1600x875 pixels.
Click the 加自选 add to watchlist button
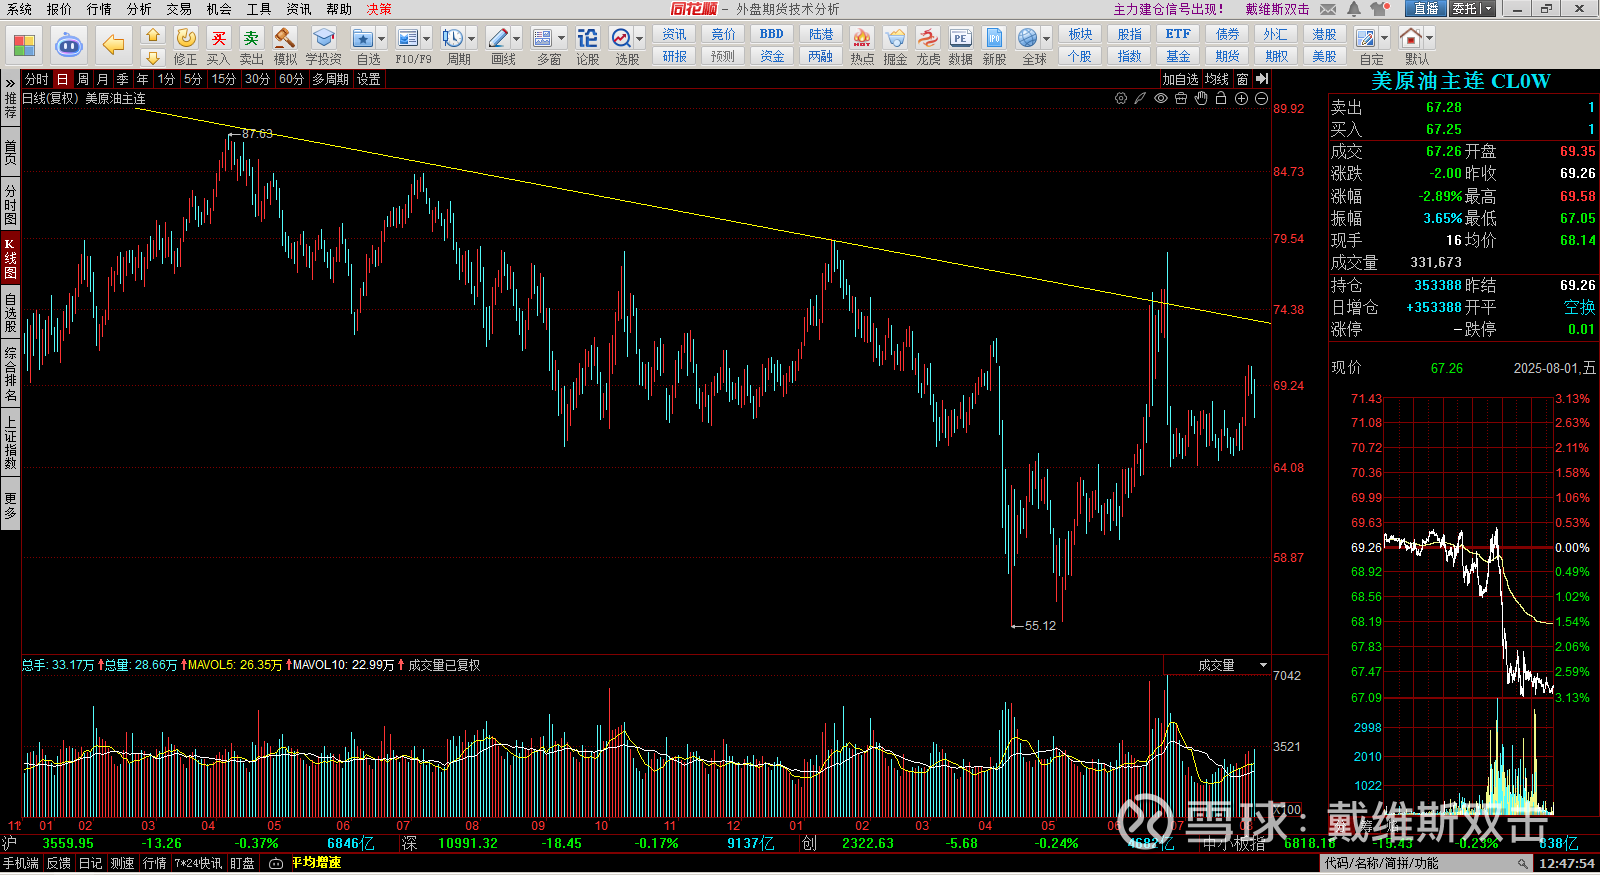click(x=1180, y=79)
